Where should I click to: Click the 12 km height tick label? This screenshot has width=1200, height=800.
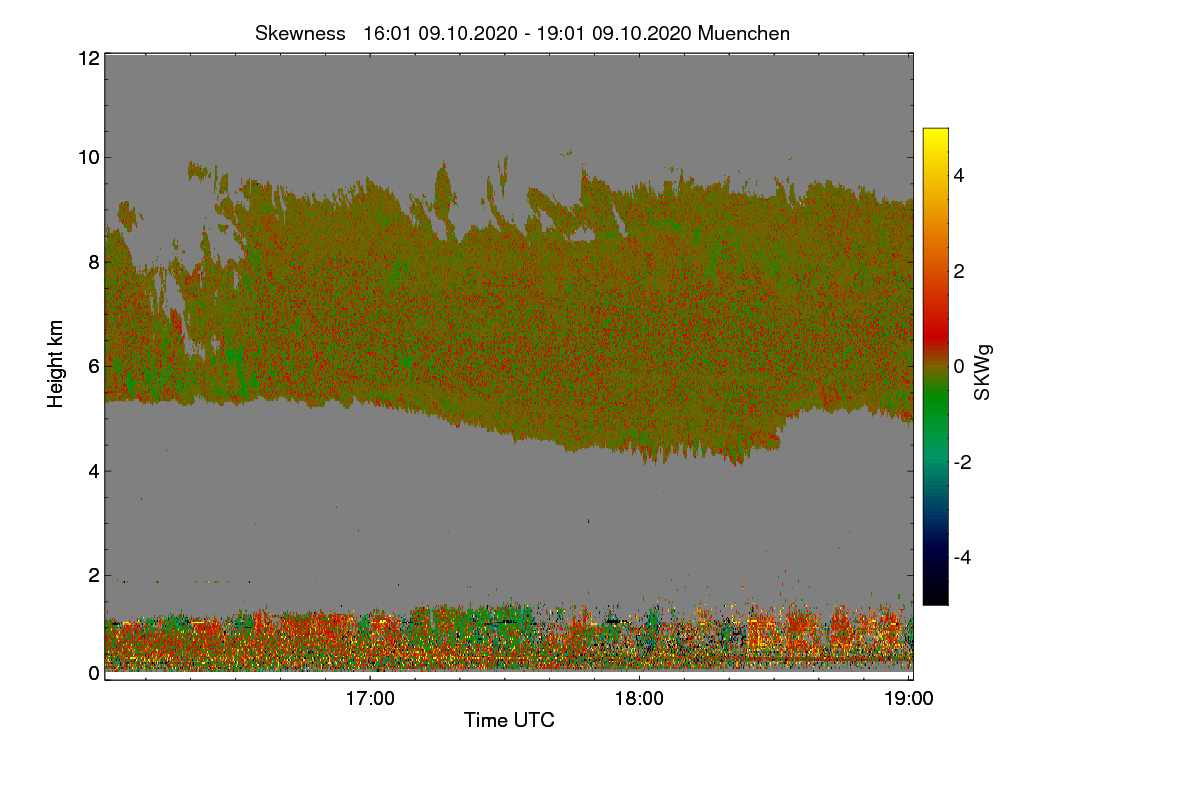tap(88, 58)
